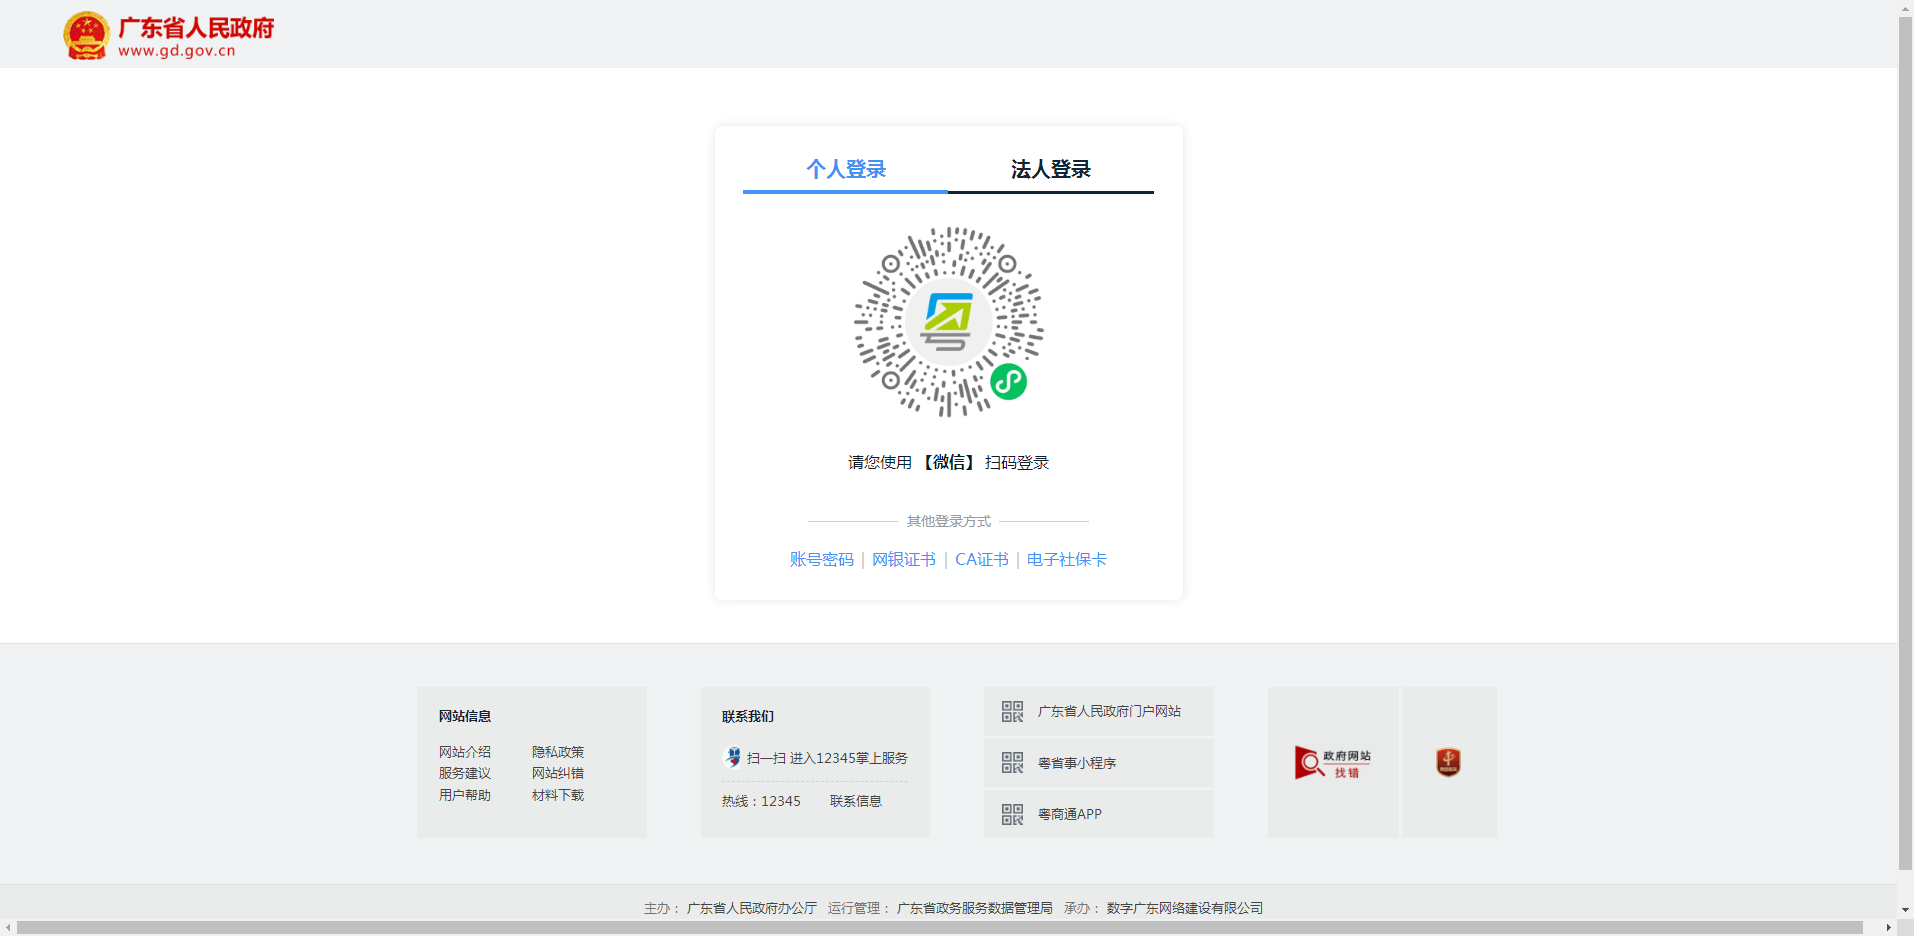Click the QR icon beside 广东省人民政府门户网站
1914x936 pixels.
[x=1012, y=711]
